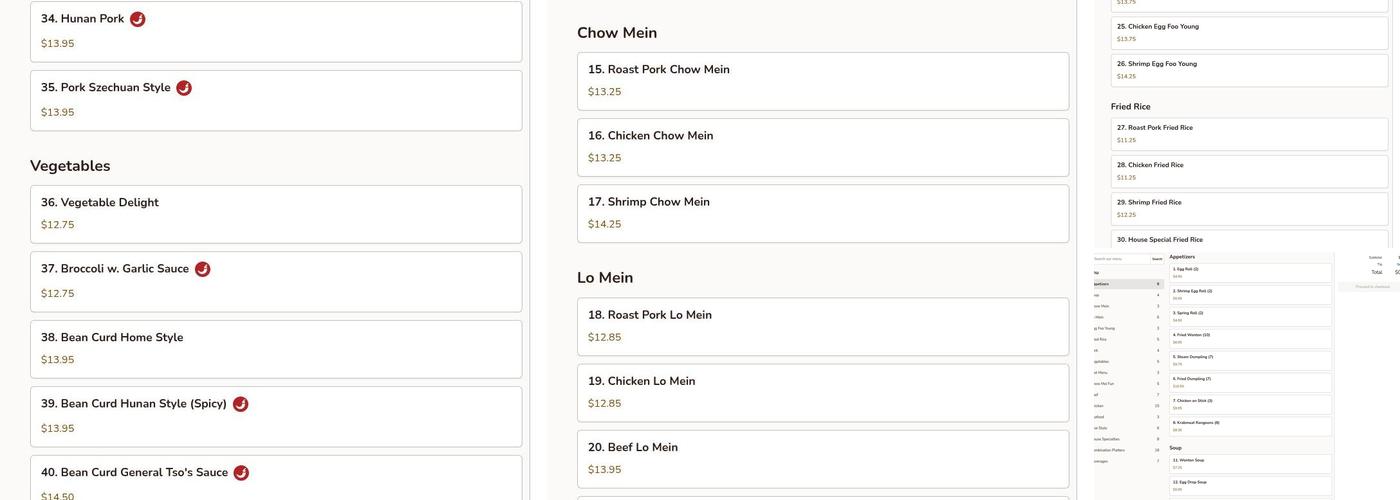Choose 15. Roast Pork Chow Mein
This screenshot has height=500, width=1400.
(x=822, y=81)
